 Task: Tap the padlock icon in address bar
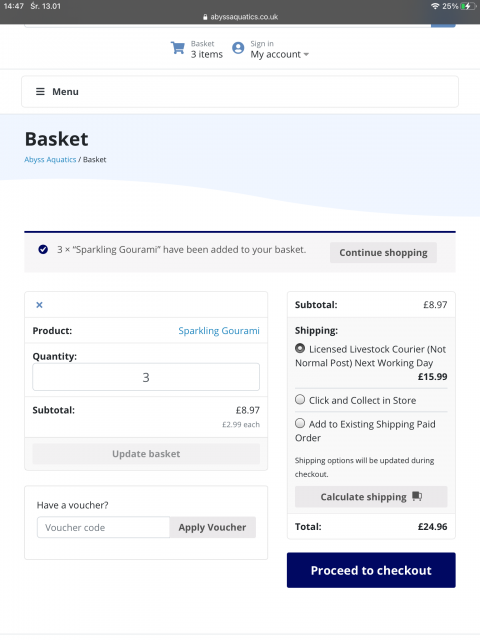[x=205, y=17]
